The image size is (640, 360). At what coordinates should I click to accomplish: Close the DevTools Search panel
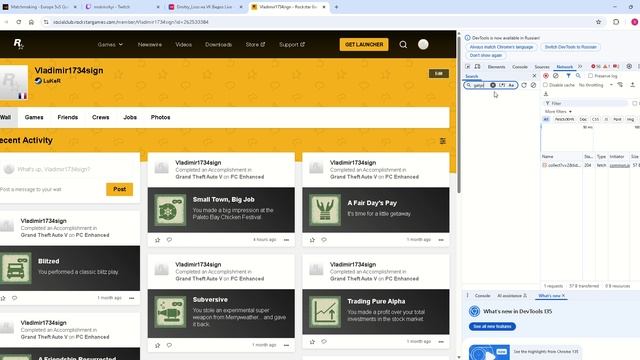point(534,76)
